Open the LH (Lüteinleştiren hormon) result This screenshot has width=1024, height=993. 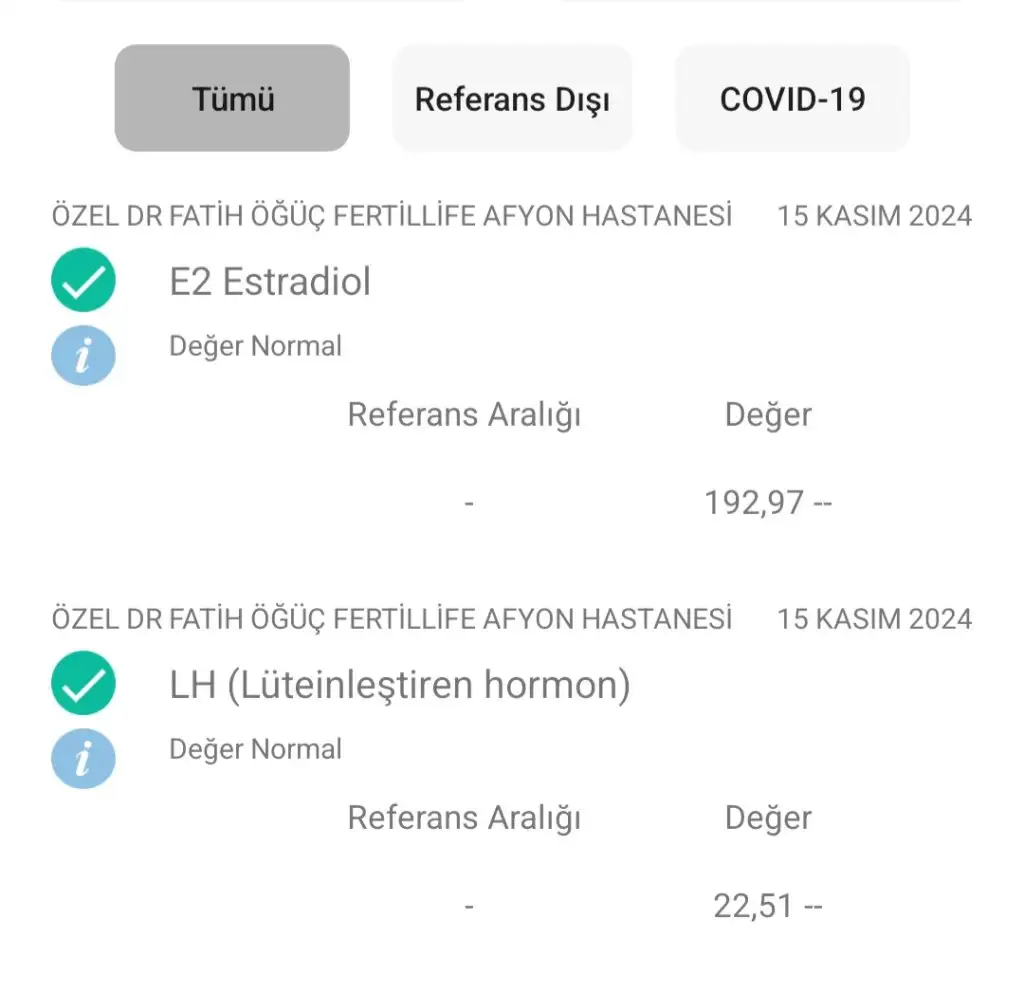click(x=400, y=685)
